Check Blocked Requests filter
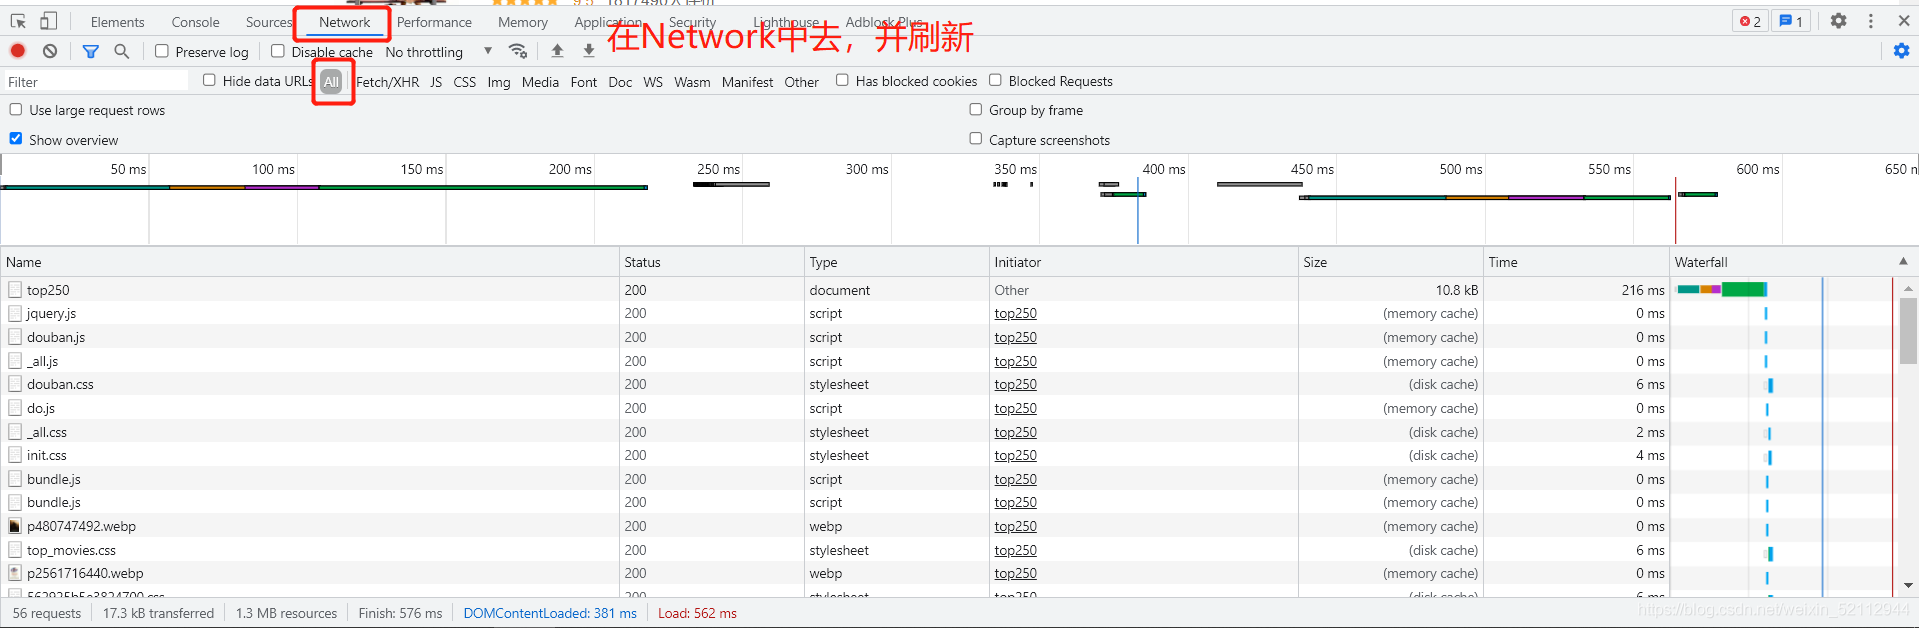 click(x=995, y=80)
